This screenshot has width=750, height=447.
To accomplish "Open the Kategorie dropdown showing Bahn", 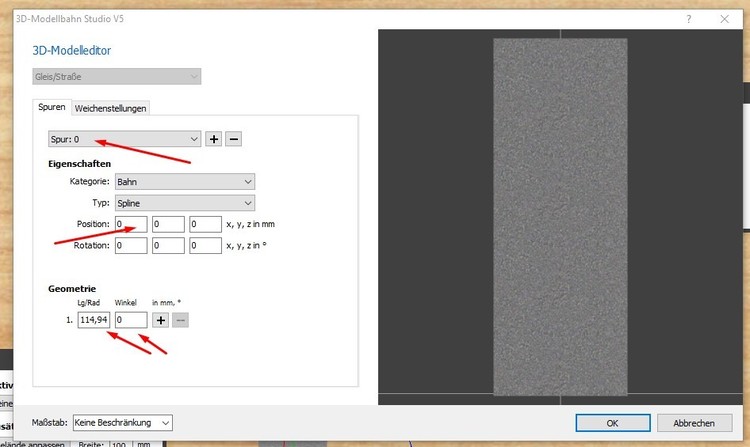I will pos(185,182).
